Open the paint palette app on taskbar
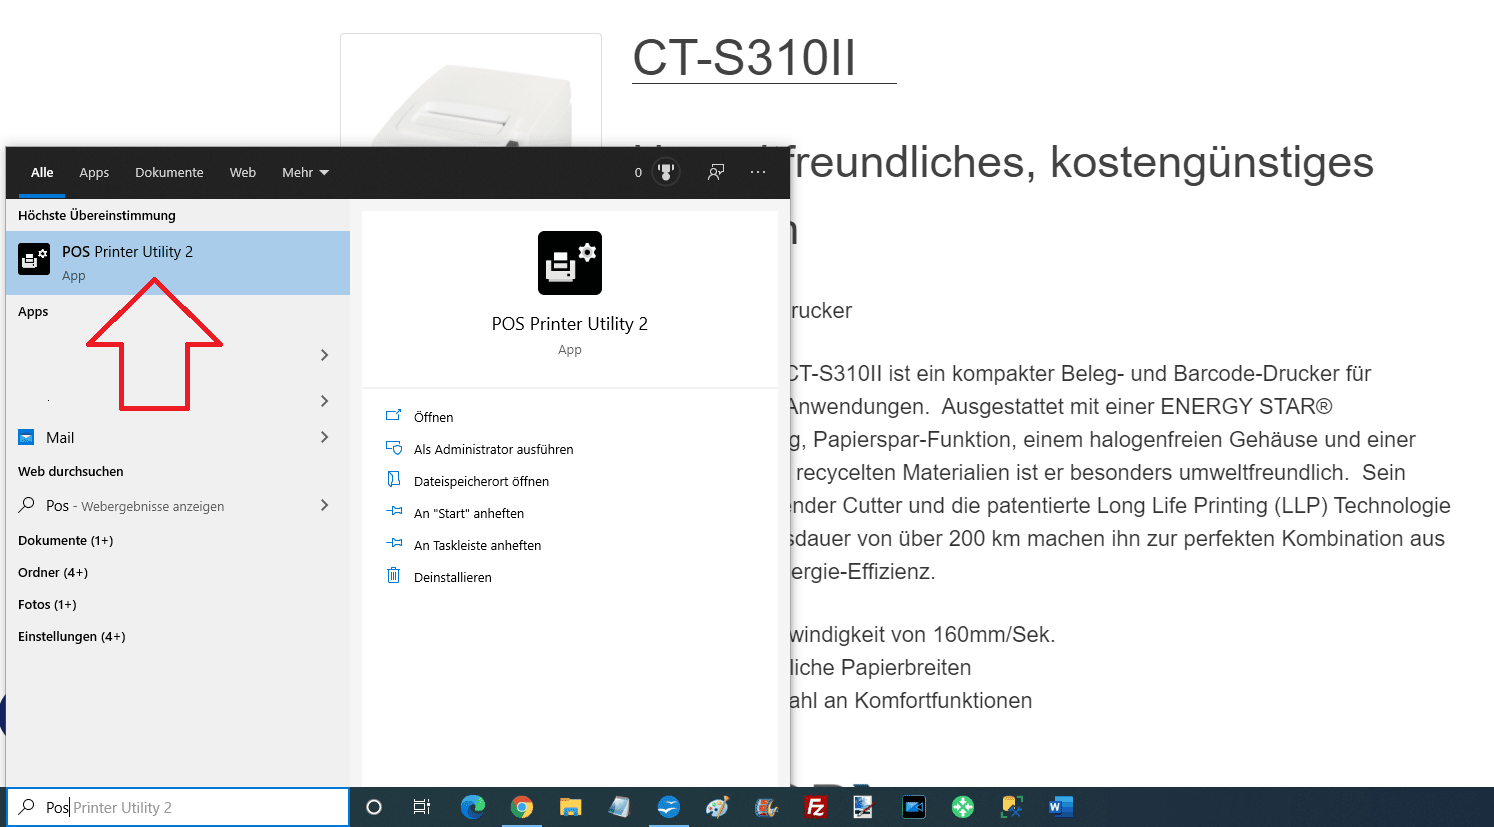Image resolution: width=1494 pixels, height=827 pixels. 717,807
